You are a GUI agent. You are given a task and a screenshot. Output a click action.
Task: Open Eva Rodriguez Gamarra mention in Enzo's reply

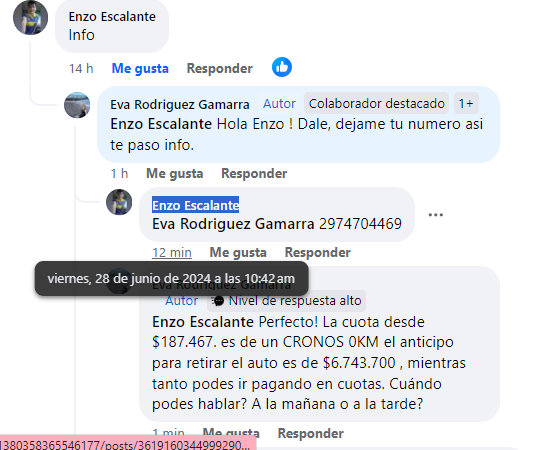click(x=233, y=224)
